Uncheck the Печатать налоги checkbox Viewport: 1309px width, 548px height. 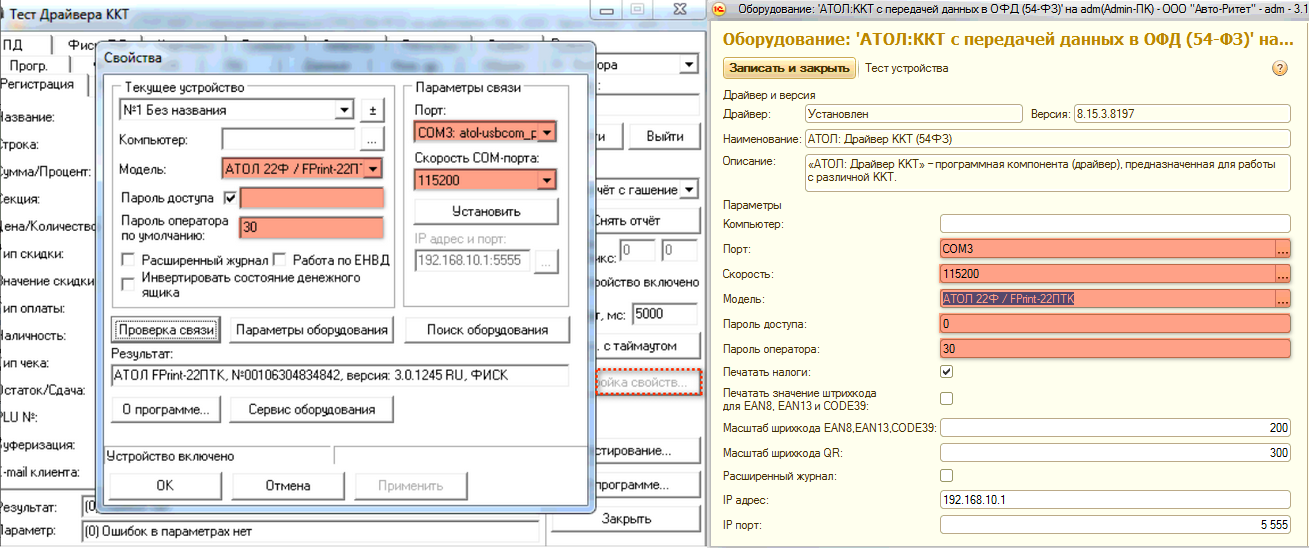[x=947, y=372]
